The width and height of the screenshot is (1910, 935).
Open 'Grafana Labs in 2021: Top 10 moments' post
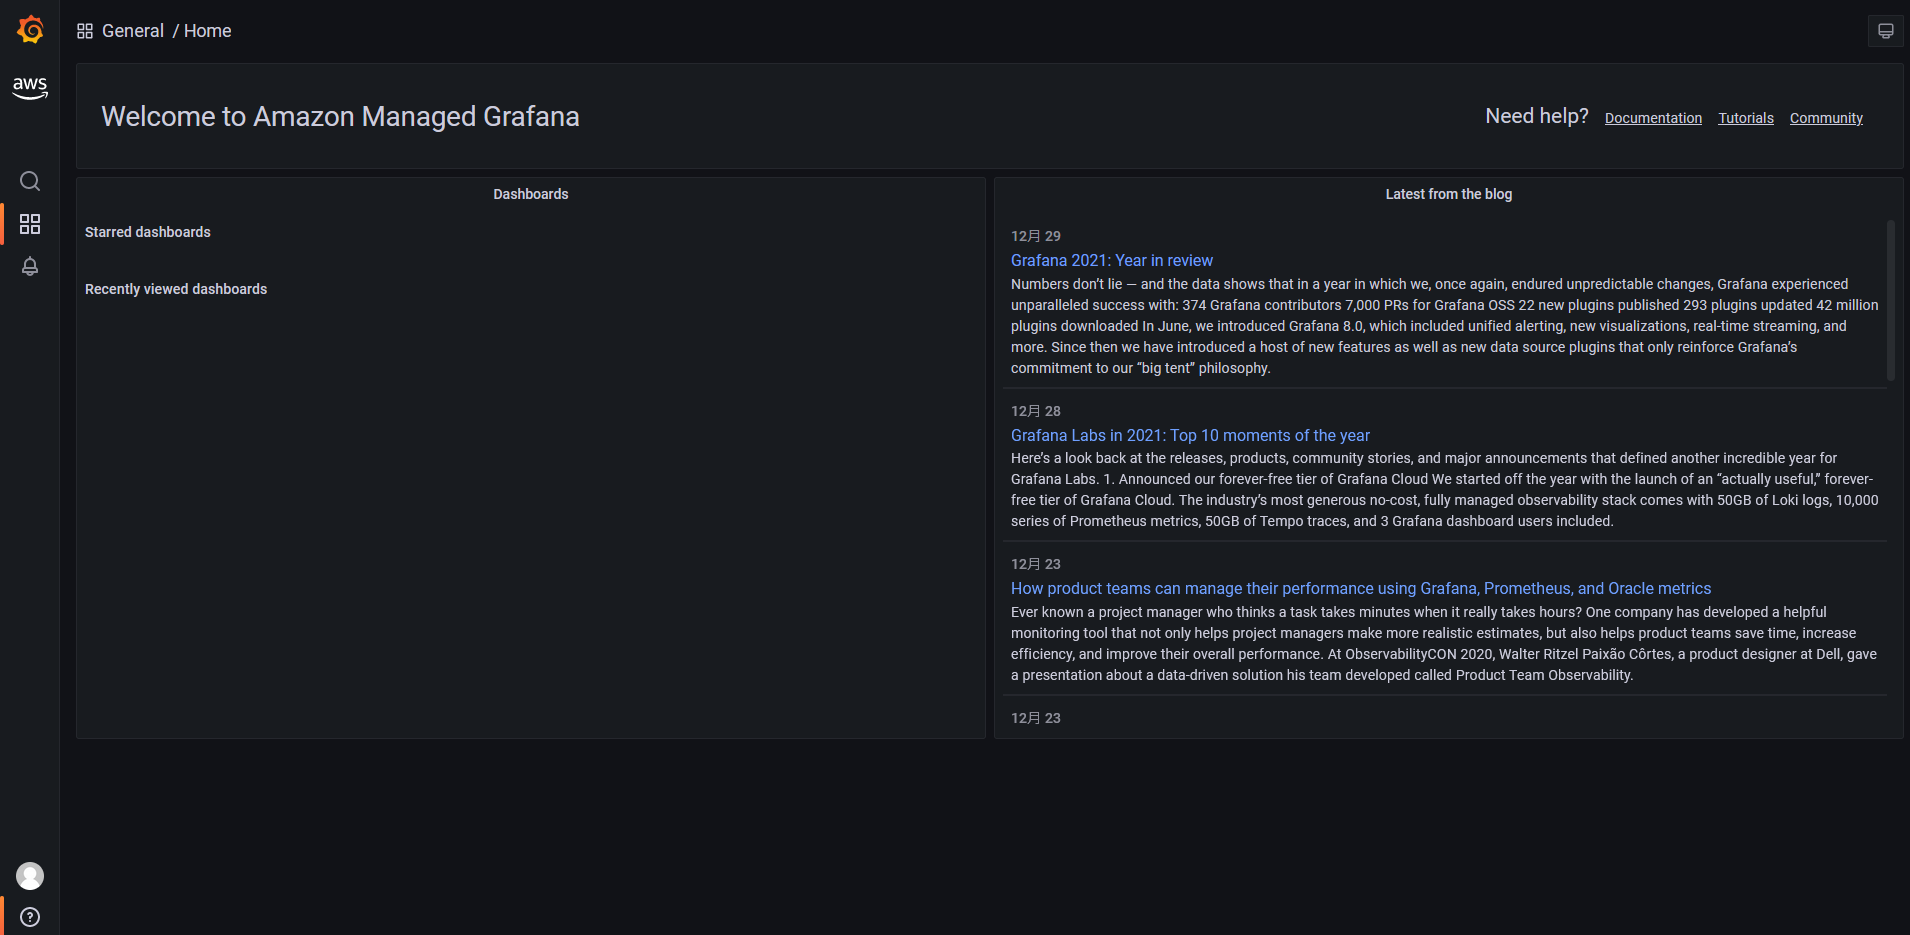coord(1190,435)
